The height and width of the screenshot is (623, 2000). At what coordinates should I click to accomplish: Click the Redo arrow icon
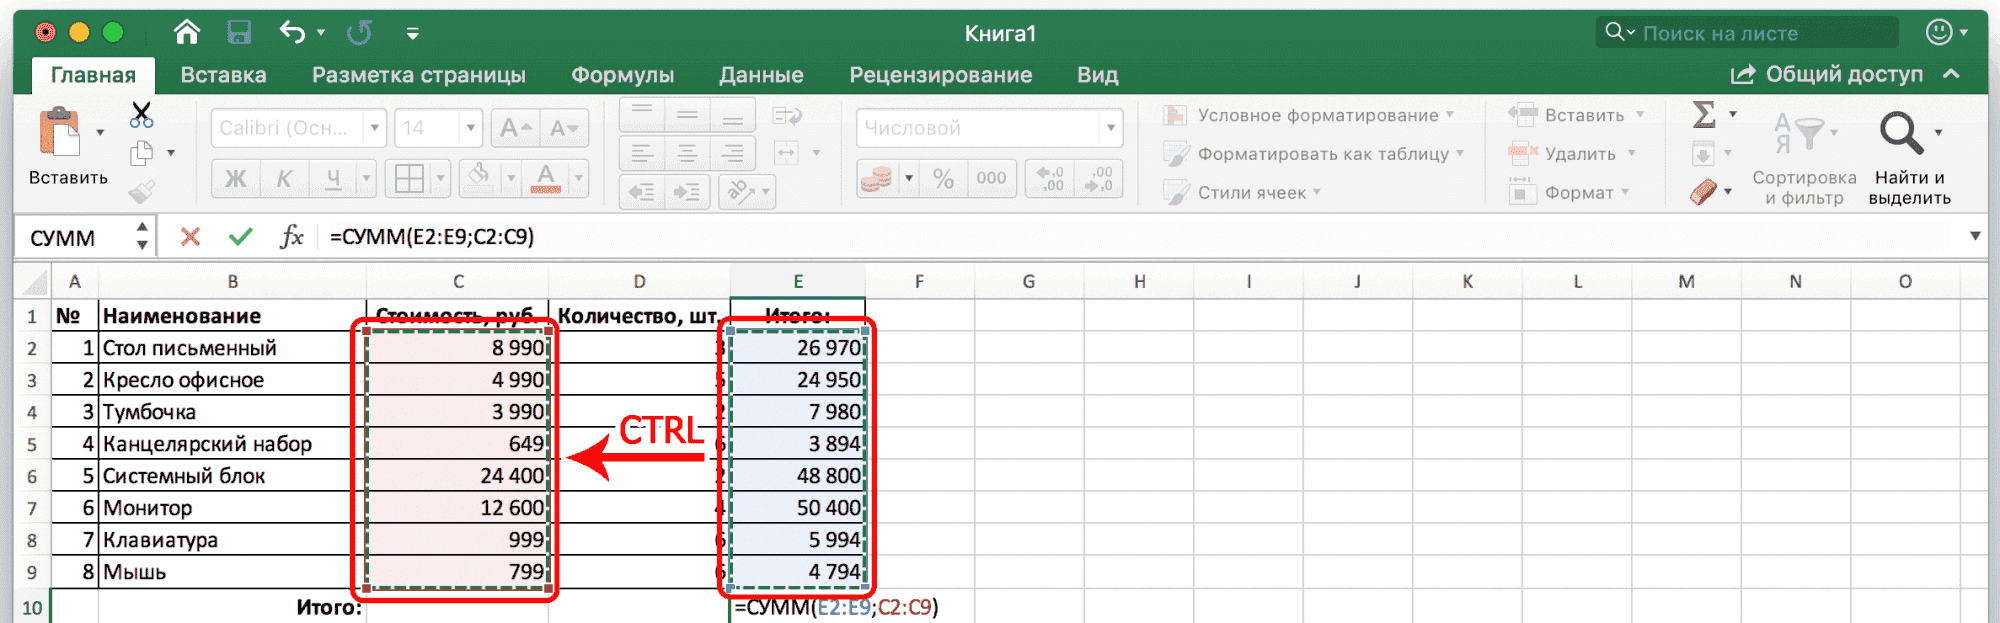coord(359,32)
